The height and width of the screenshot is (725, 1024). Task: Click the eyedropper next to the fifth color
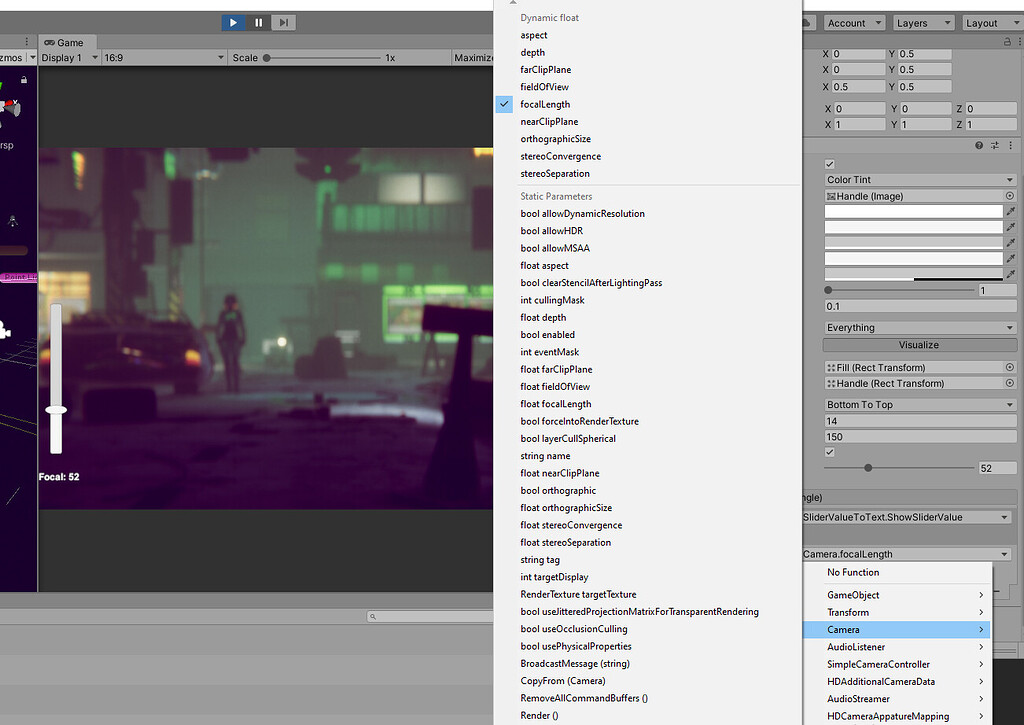(1011, 274)
